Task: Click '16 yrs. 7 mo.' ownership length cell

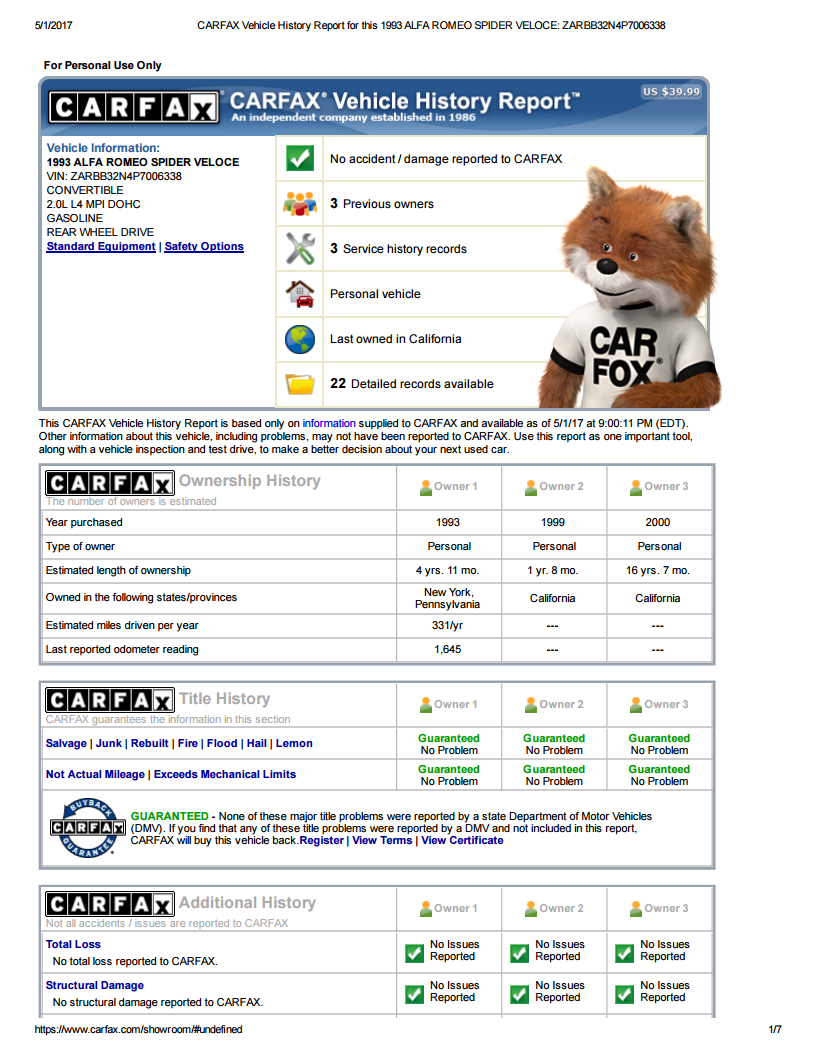Action: coord(658,570)
